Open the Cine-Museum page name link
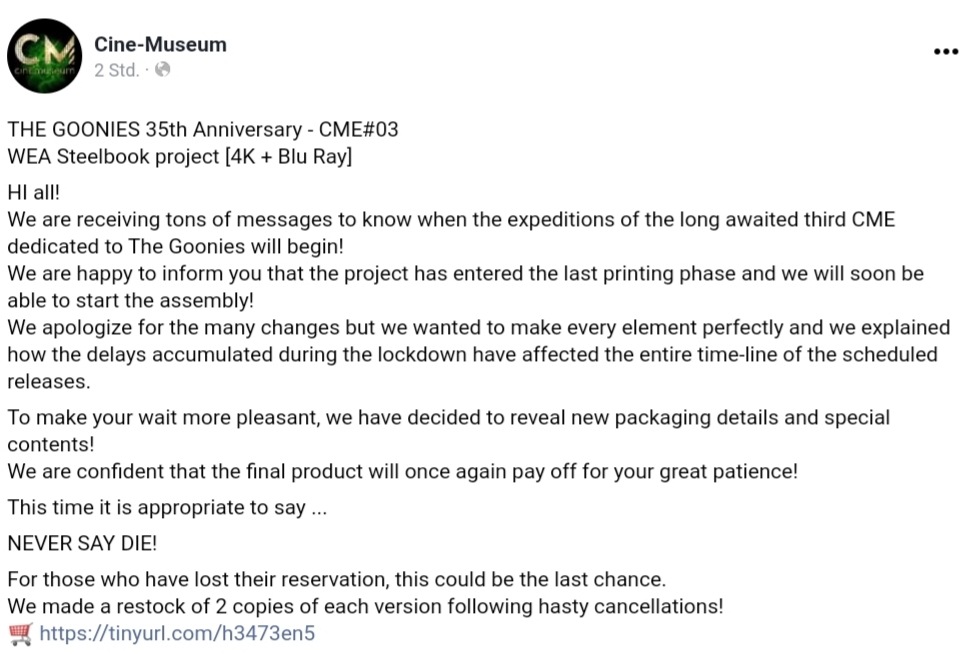 [x=161, y=44]
